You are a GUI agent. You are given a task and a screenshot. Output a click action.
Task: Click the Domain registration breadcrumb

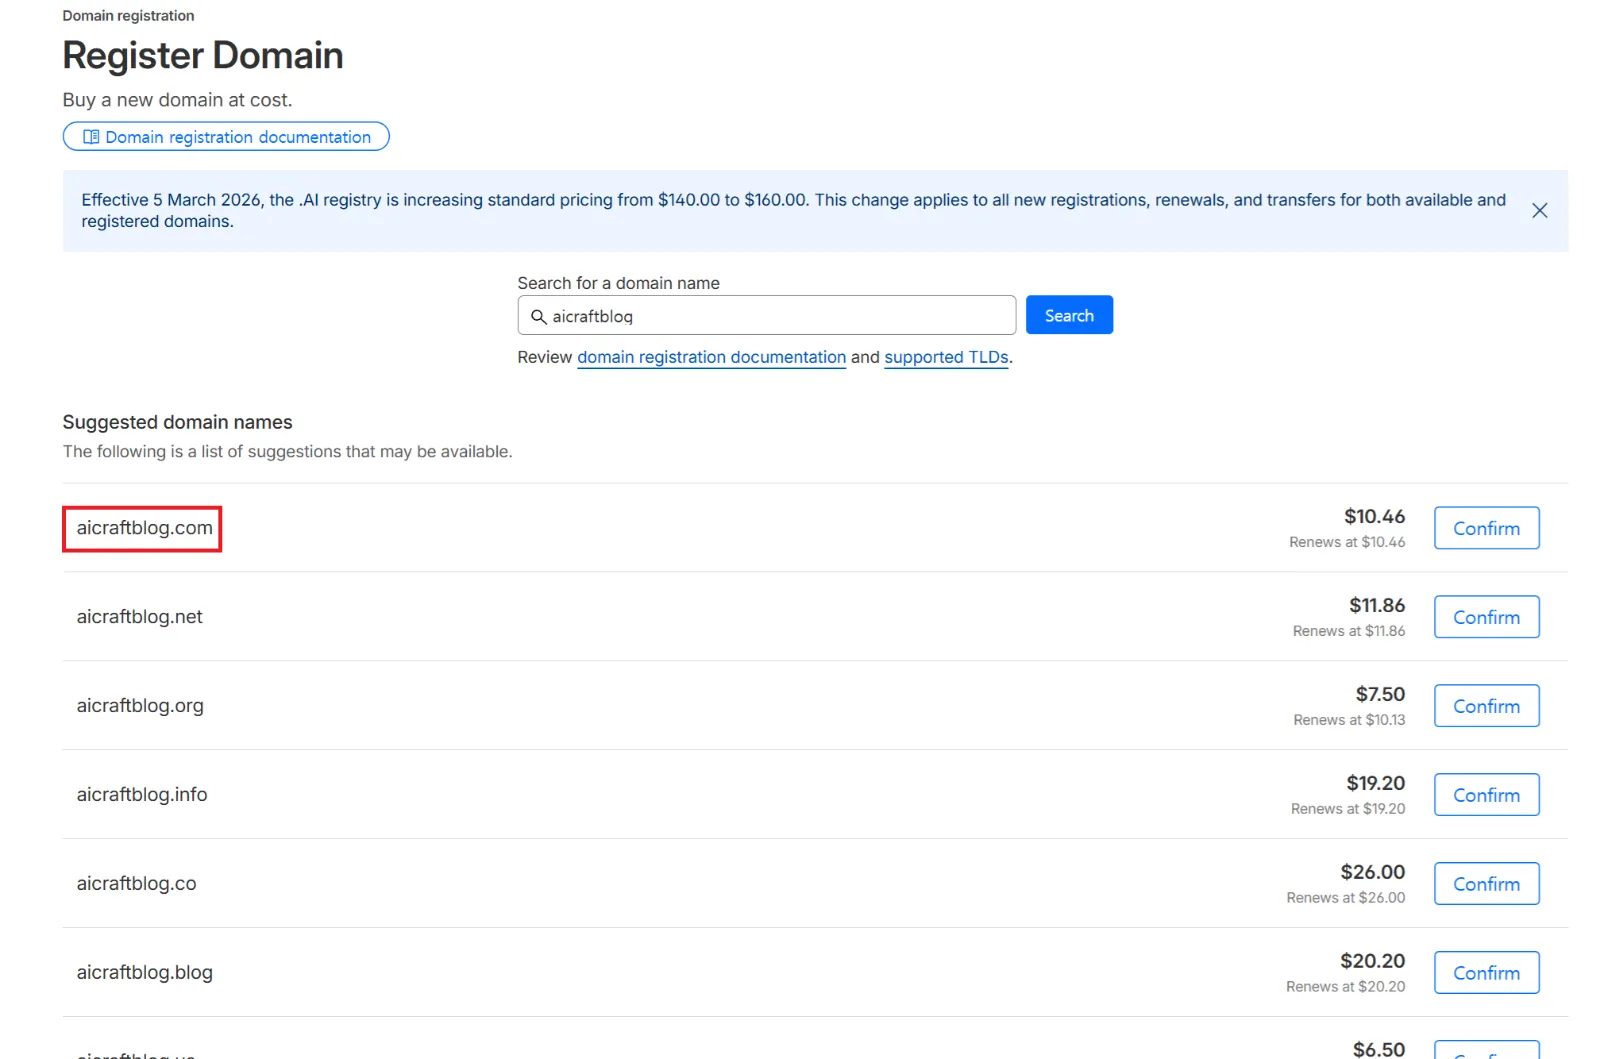click(128, 16)
